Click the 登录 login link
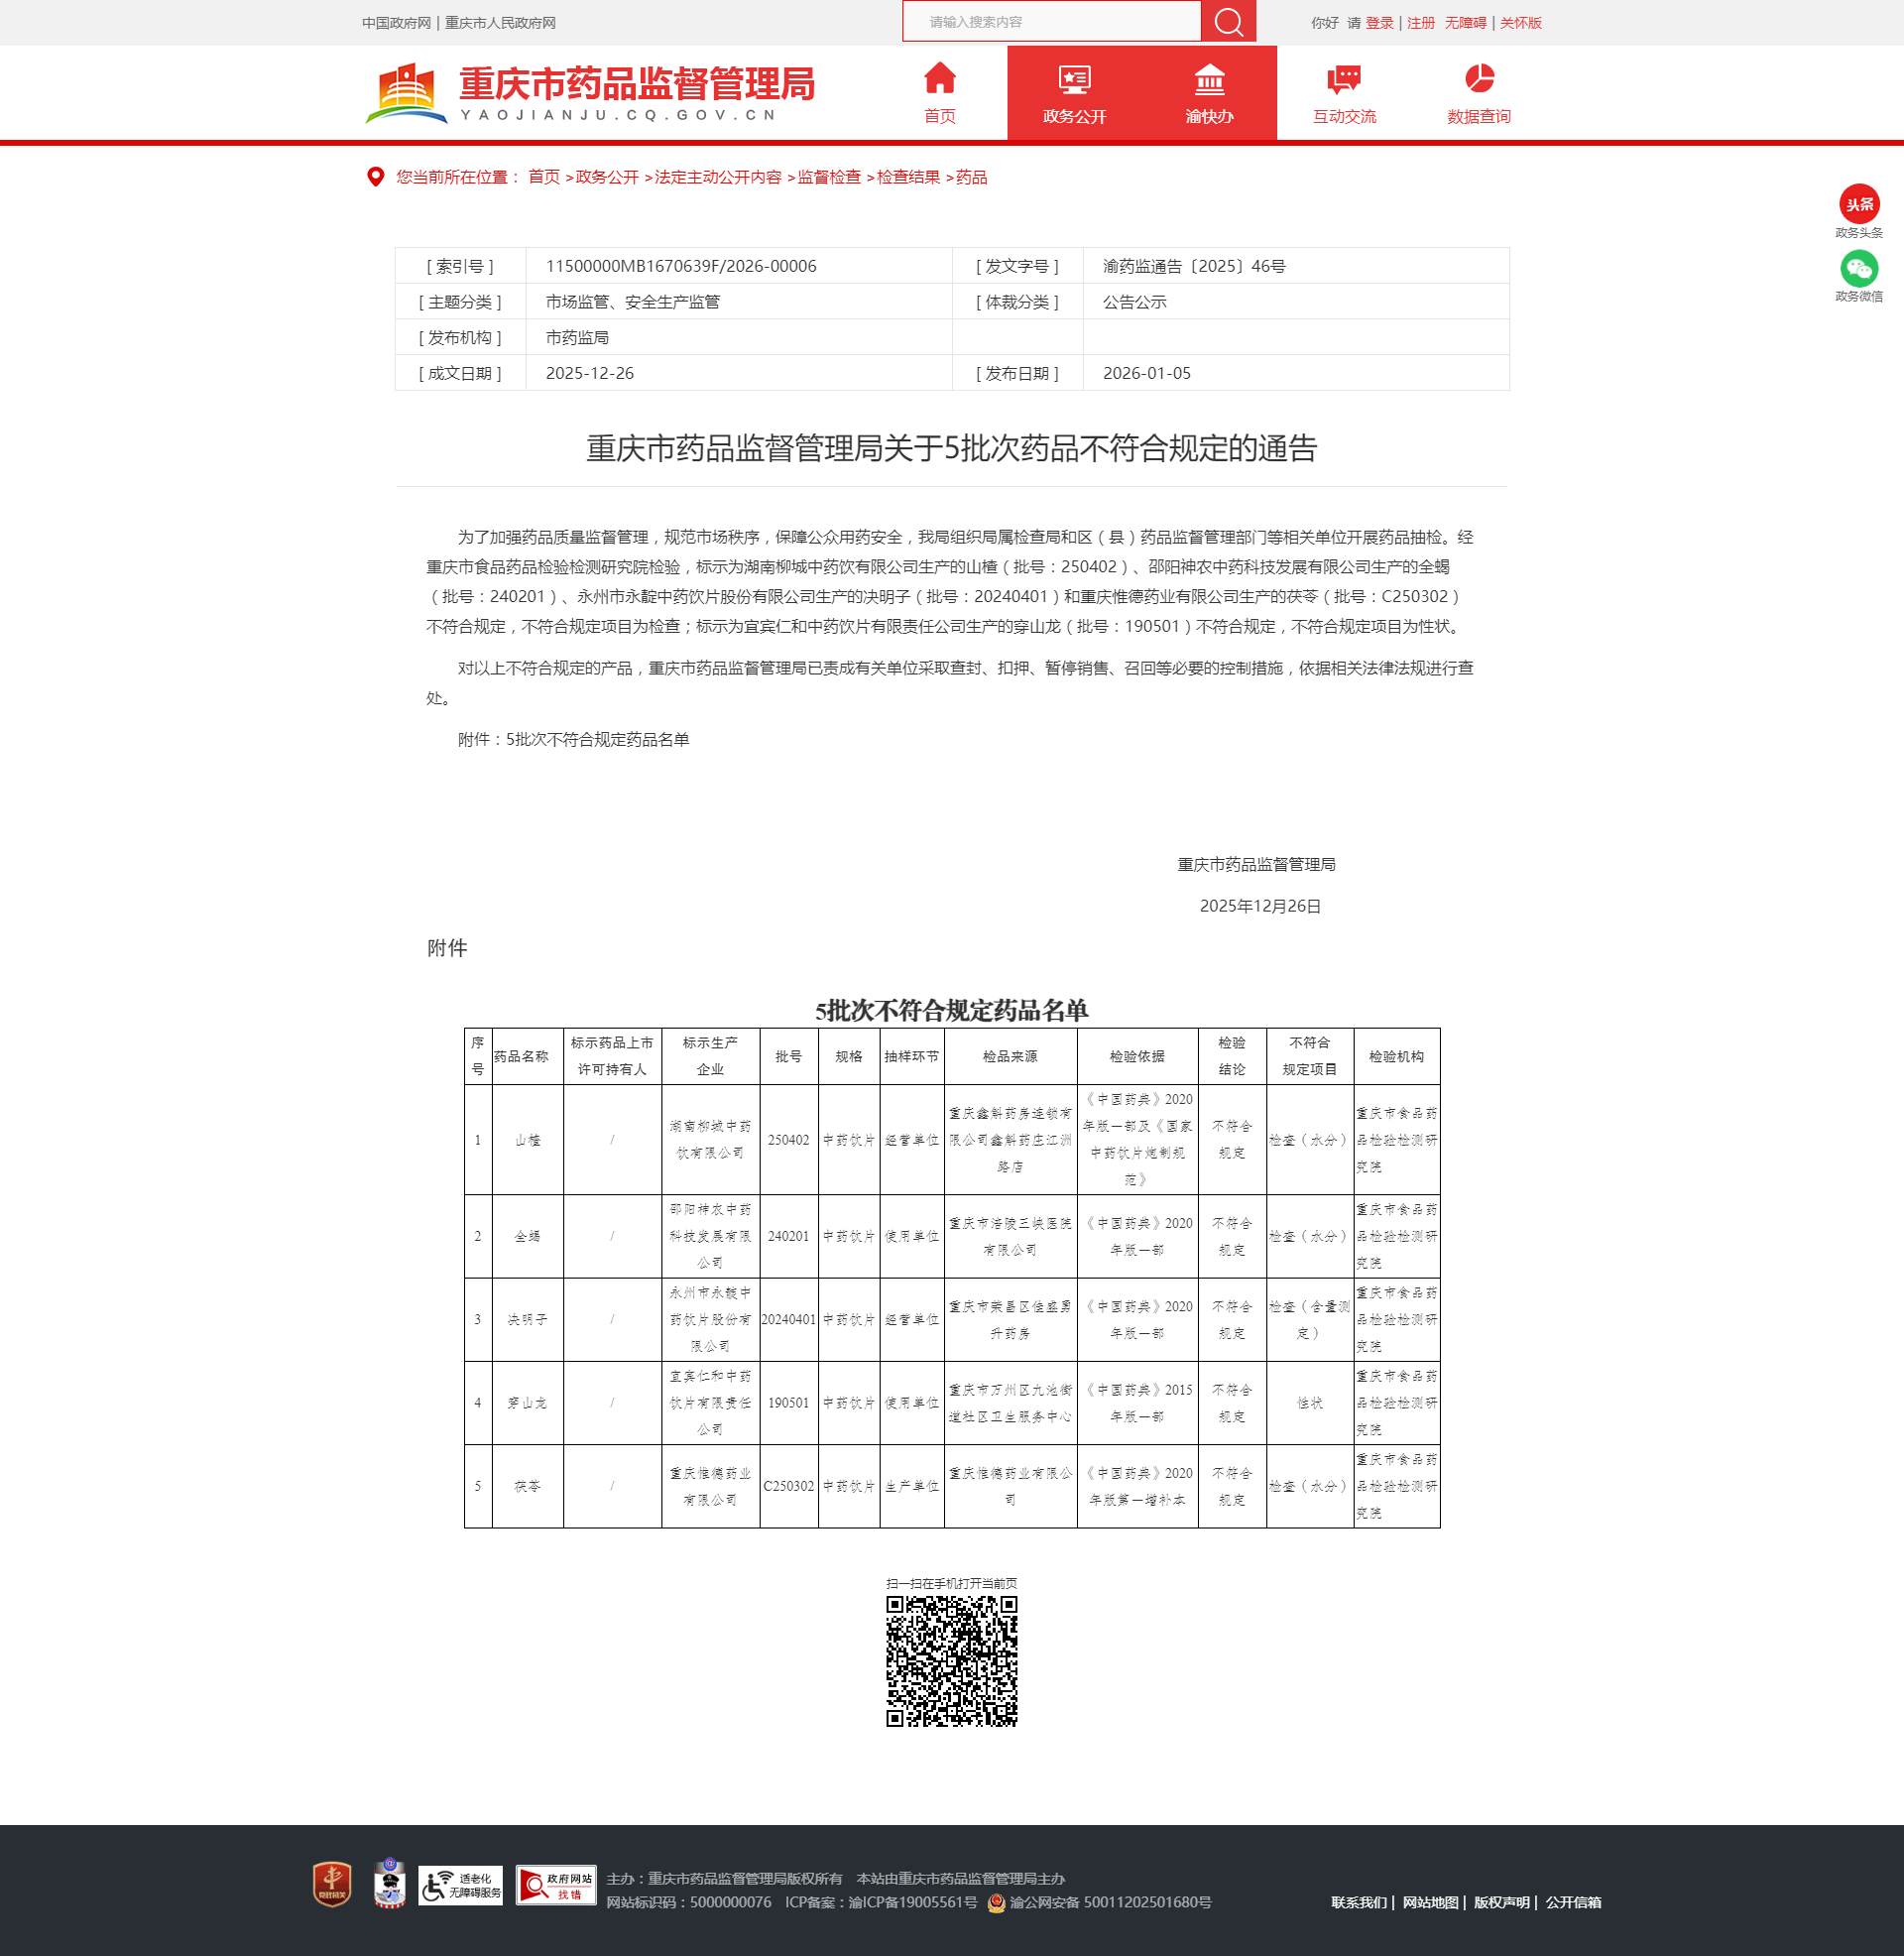 [1379, 23]
